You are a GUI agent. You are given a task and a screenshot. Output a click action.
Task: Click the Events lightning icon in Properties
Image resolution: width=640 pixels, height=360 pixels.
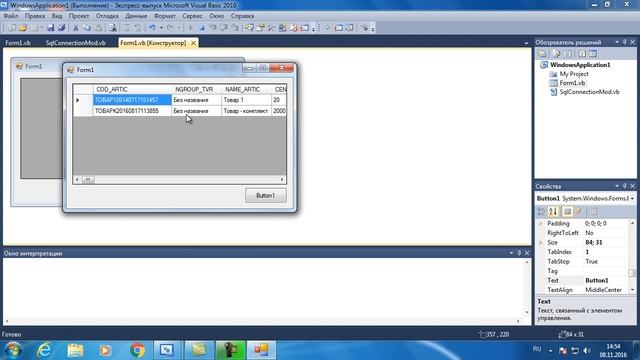[x=579, y=211]
